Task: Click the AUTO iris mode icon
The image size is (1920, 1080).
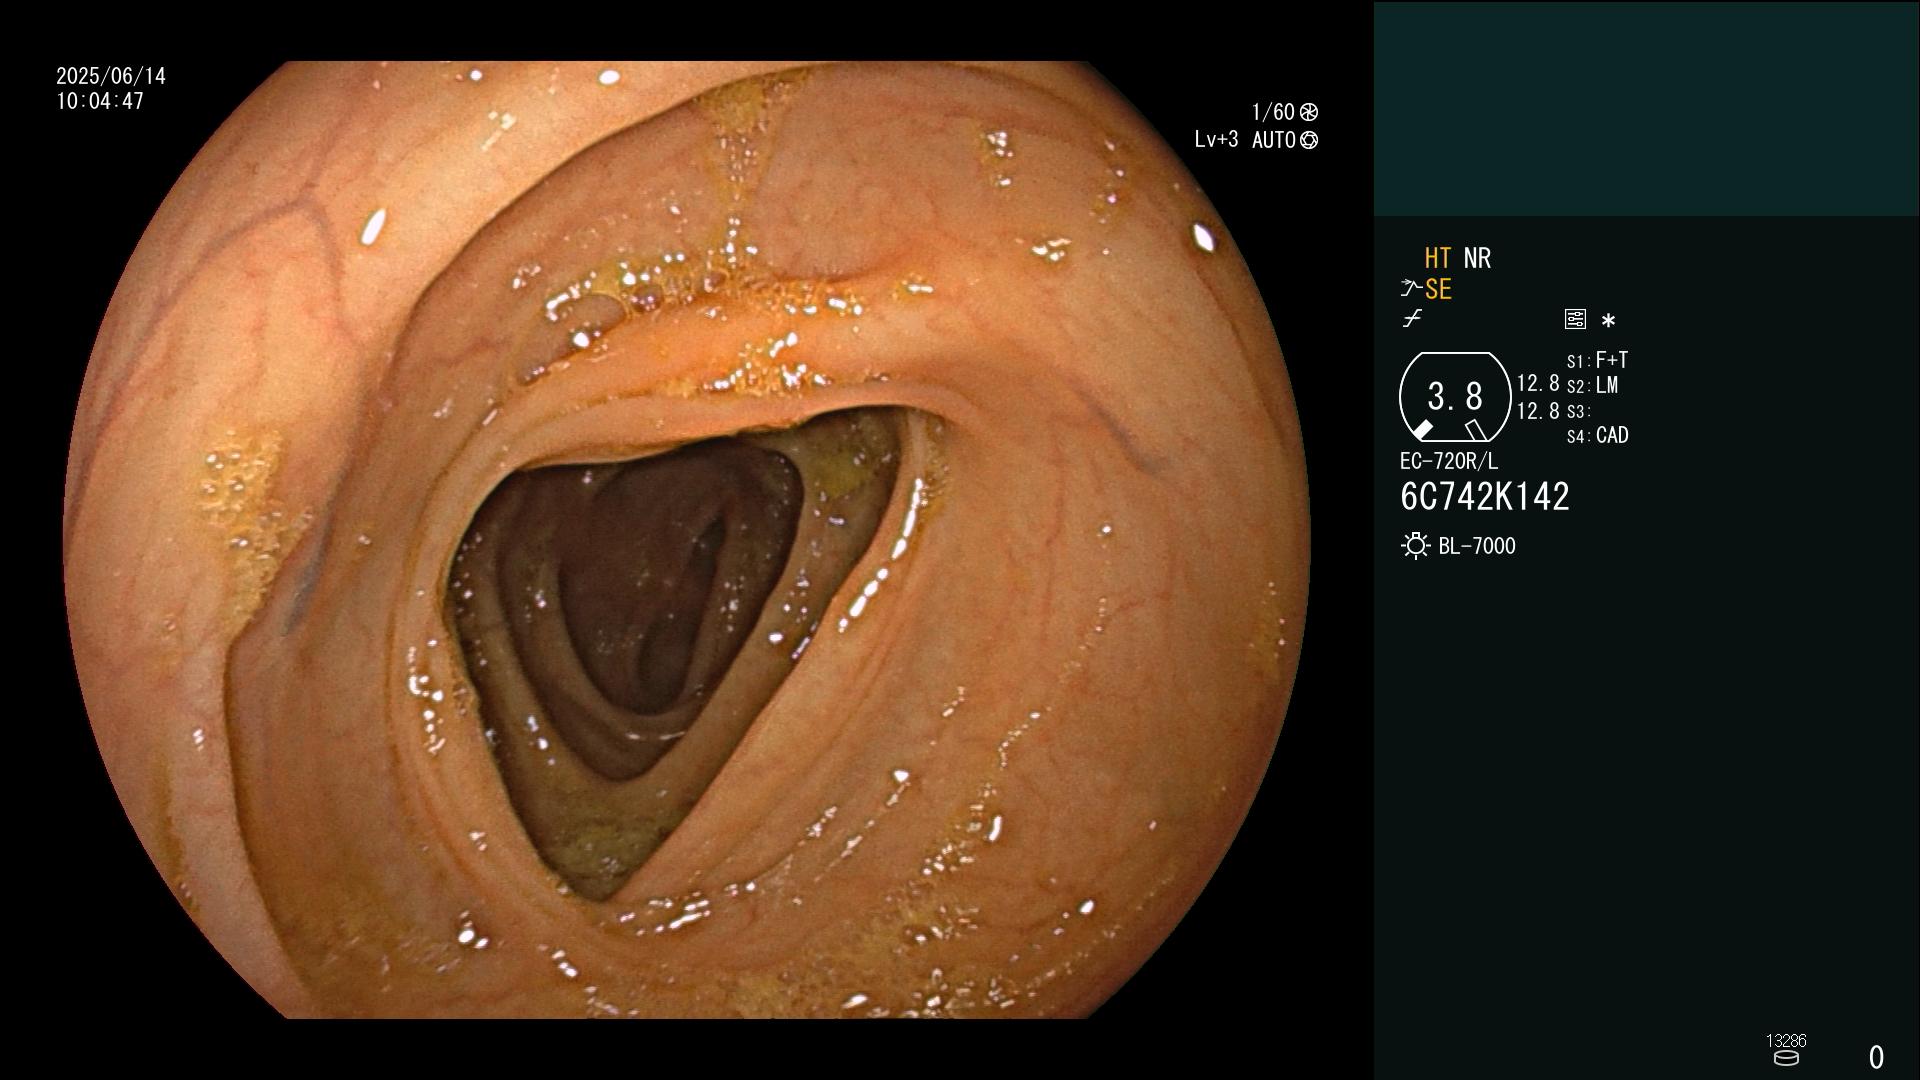Action: click(x=1309, y=140)
